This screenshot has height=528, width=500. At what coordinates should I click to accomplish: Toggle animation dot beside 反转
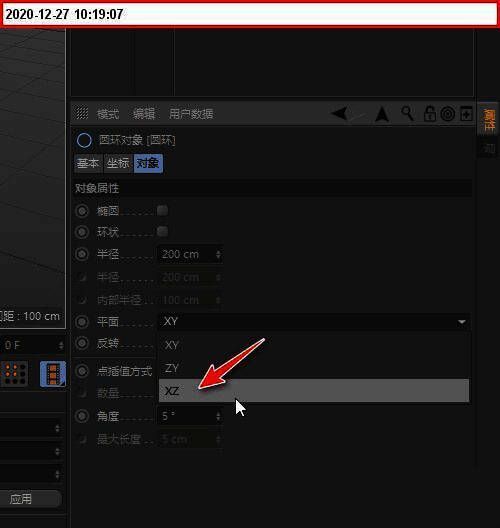(x=82, y=343)
